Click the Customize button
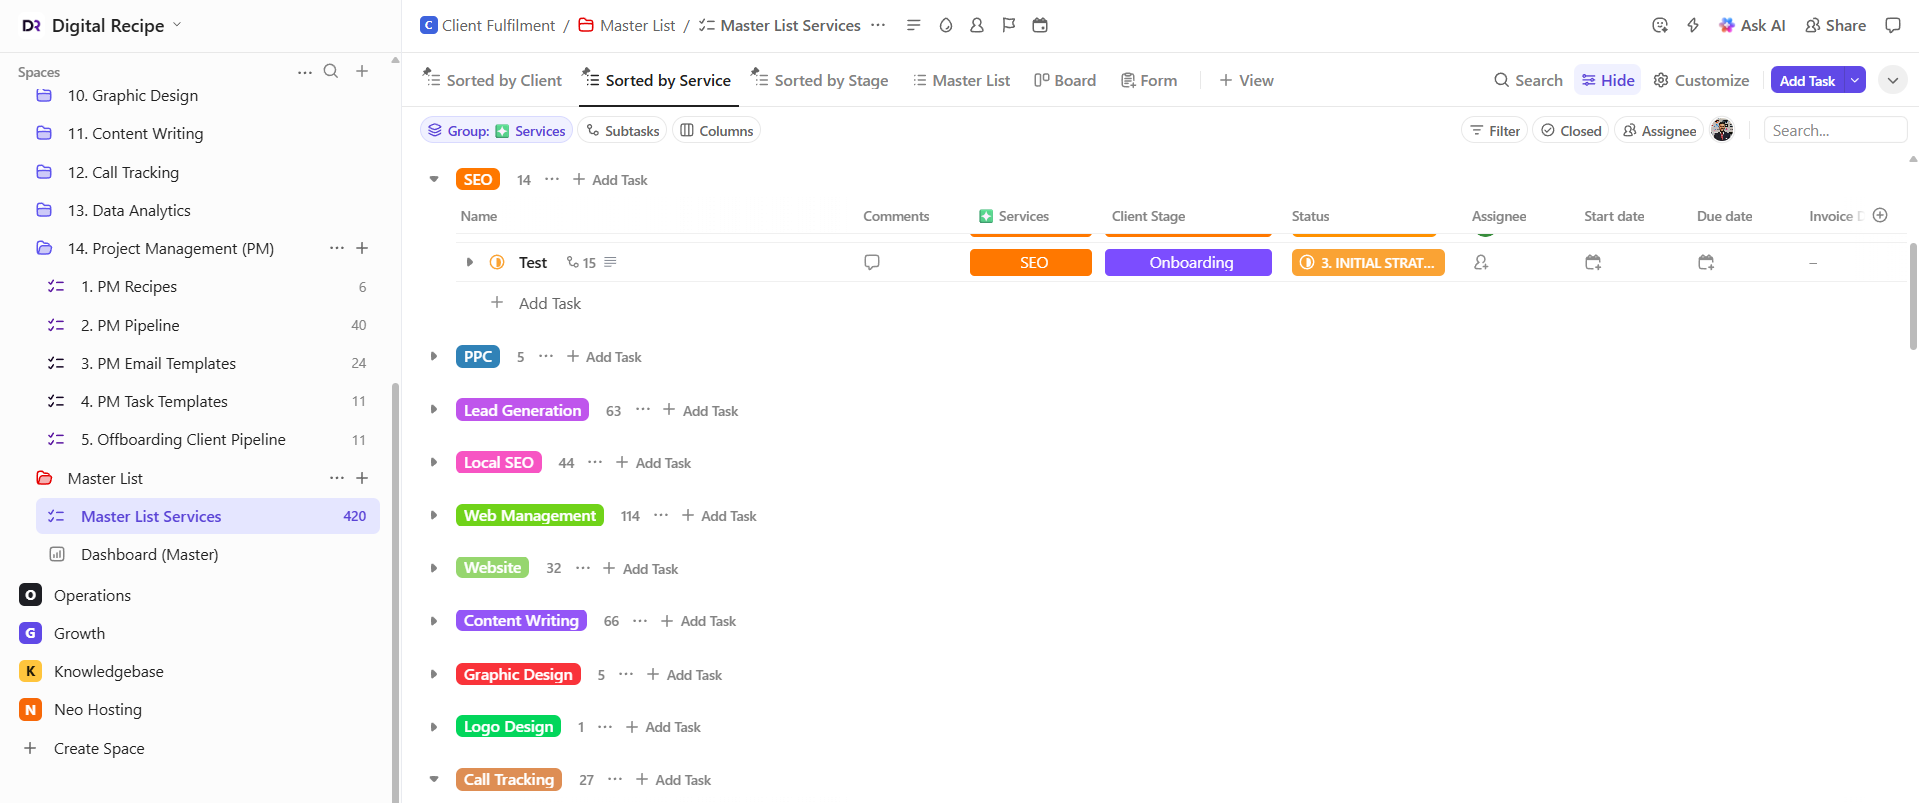The height and width of the screenshot is (803, 1919). [1701, 80]
